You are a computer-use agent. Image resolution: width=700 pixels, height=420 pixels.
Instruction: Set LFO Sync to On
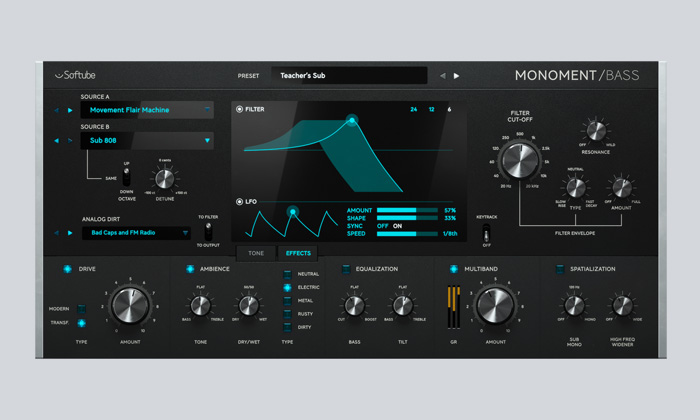(397, 226)
